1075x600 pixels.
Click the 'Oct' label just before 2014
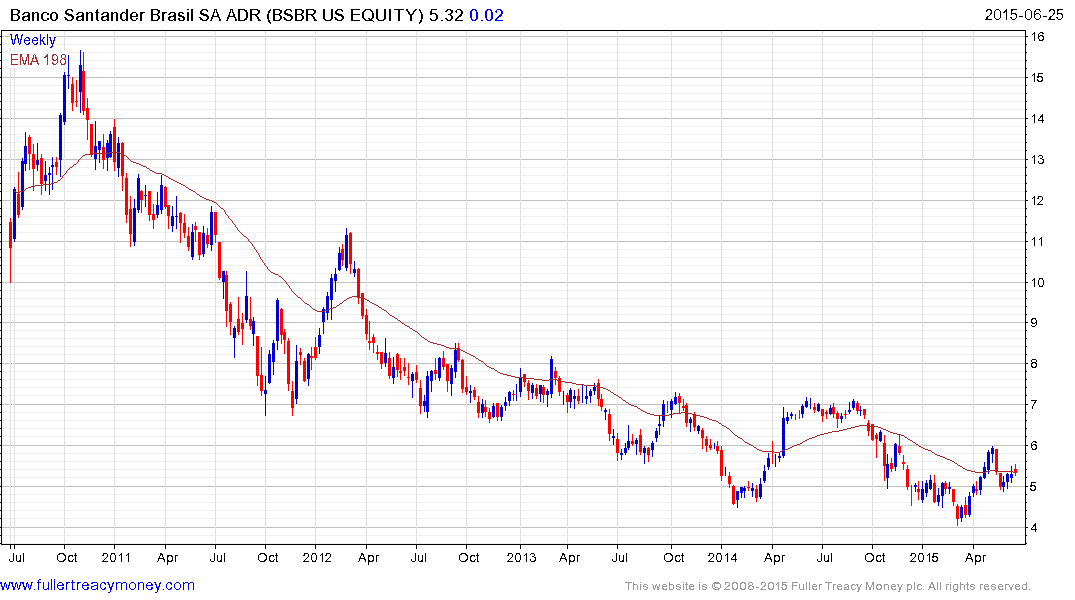pos(673,557)
